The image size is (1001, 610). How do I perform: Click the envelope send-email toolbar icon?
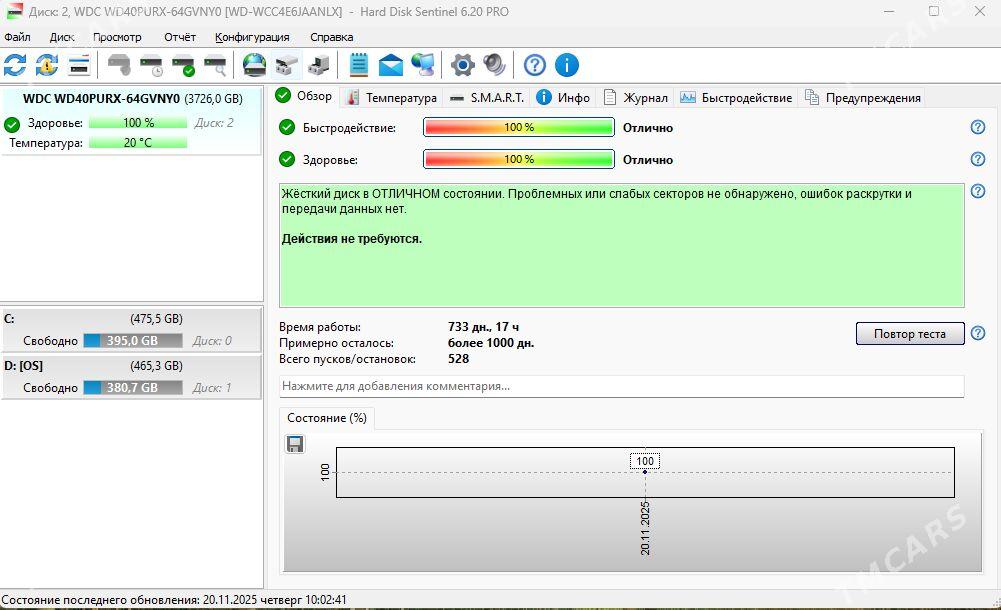(391, 66)
